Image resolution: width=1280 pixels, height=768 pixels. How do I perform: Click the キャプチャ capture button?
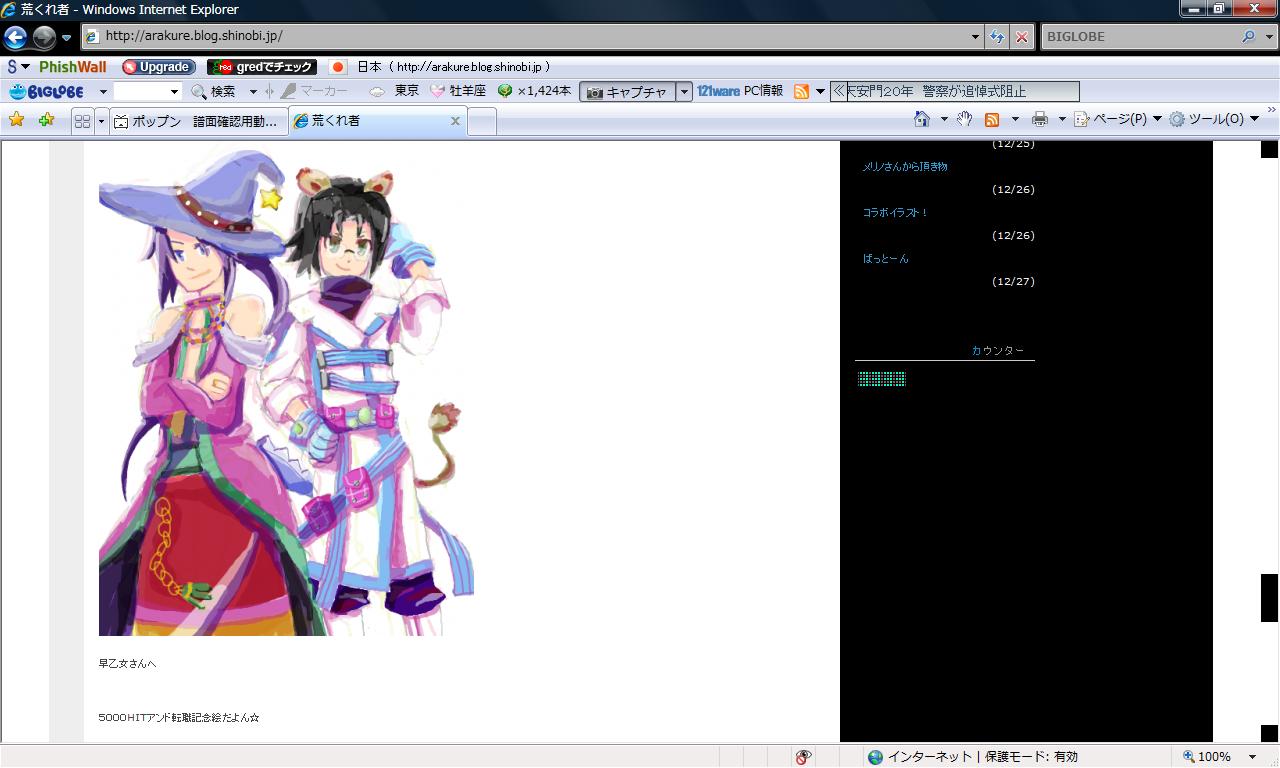tap(627, 91)
